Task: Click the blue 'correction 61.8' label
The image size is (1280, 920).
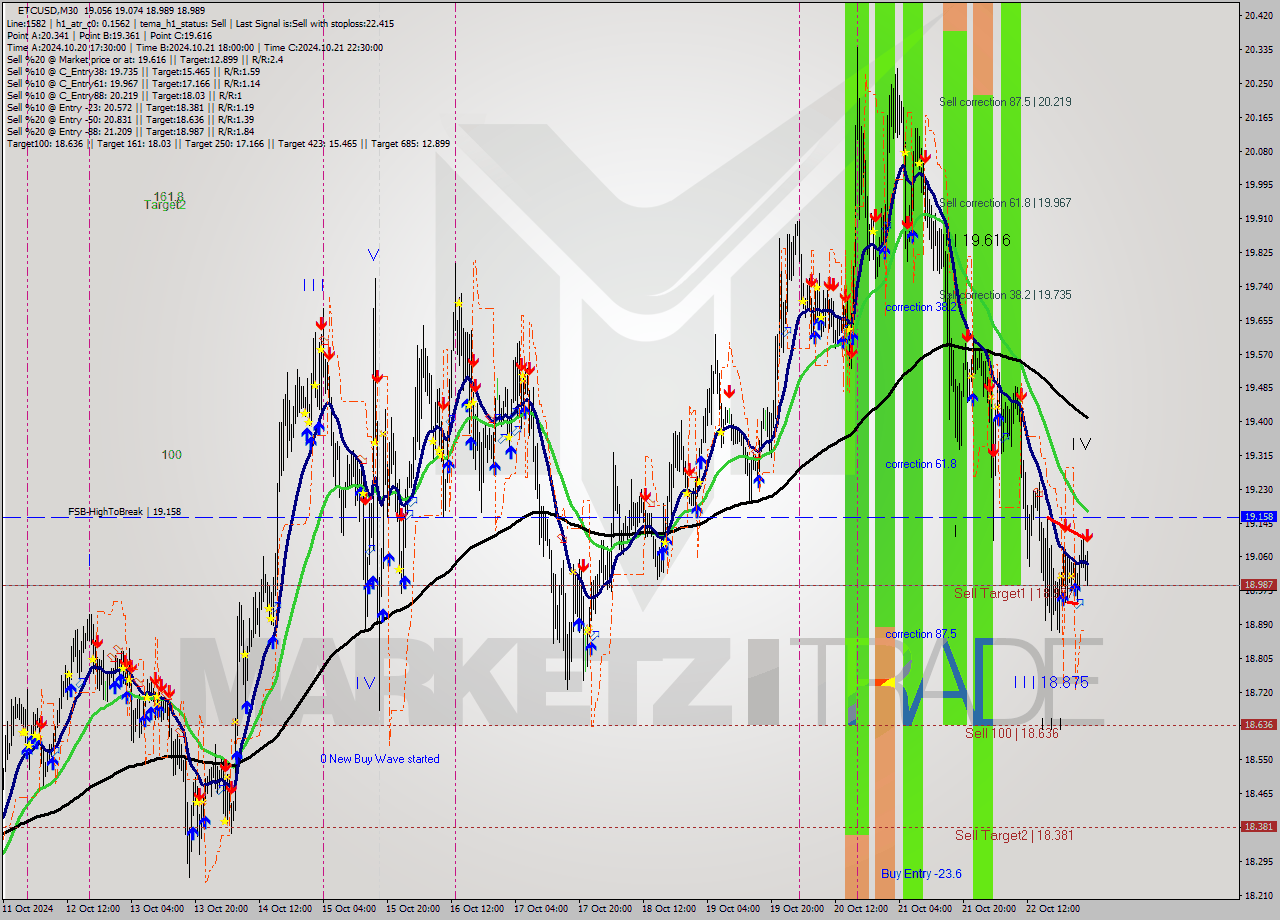Action: (921, 464)
